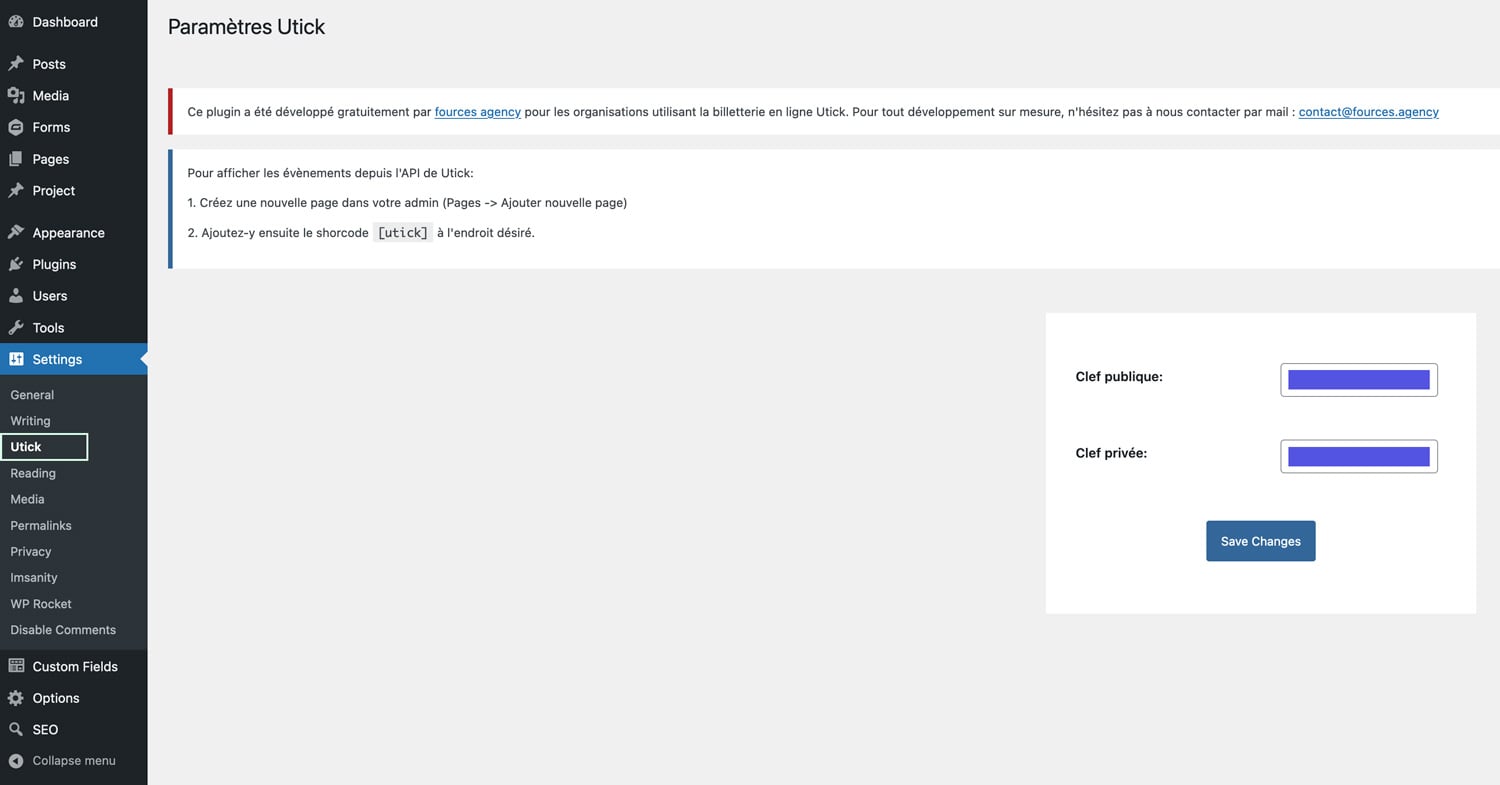Click the Options gear icon

point(16,698)
